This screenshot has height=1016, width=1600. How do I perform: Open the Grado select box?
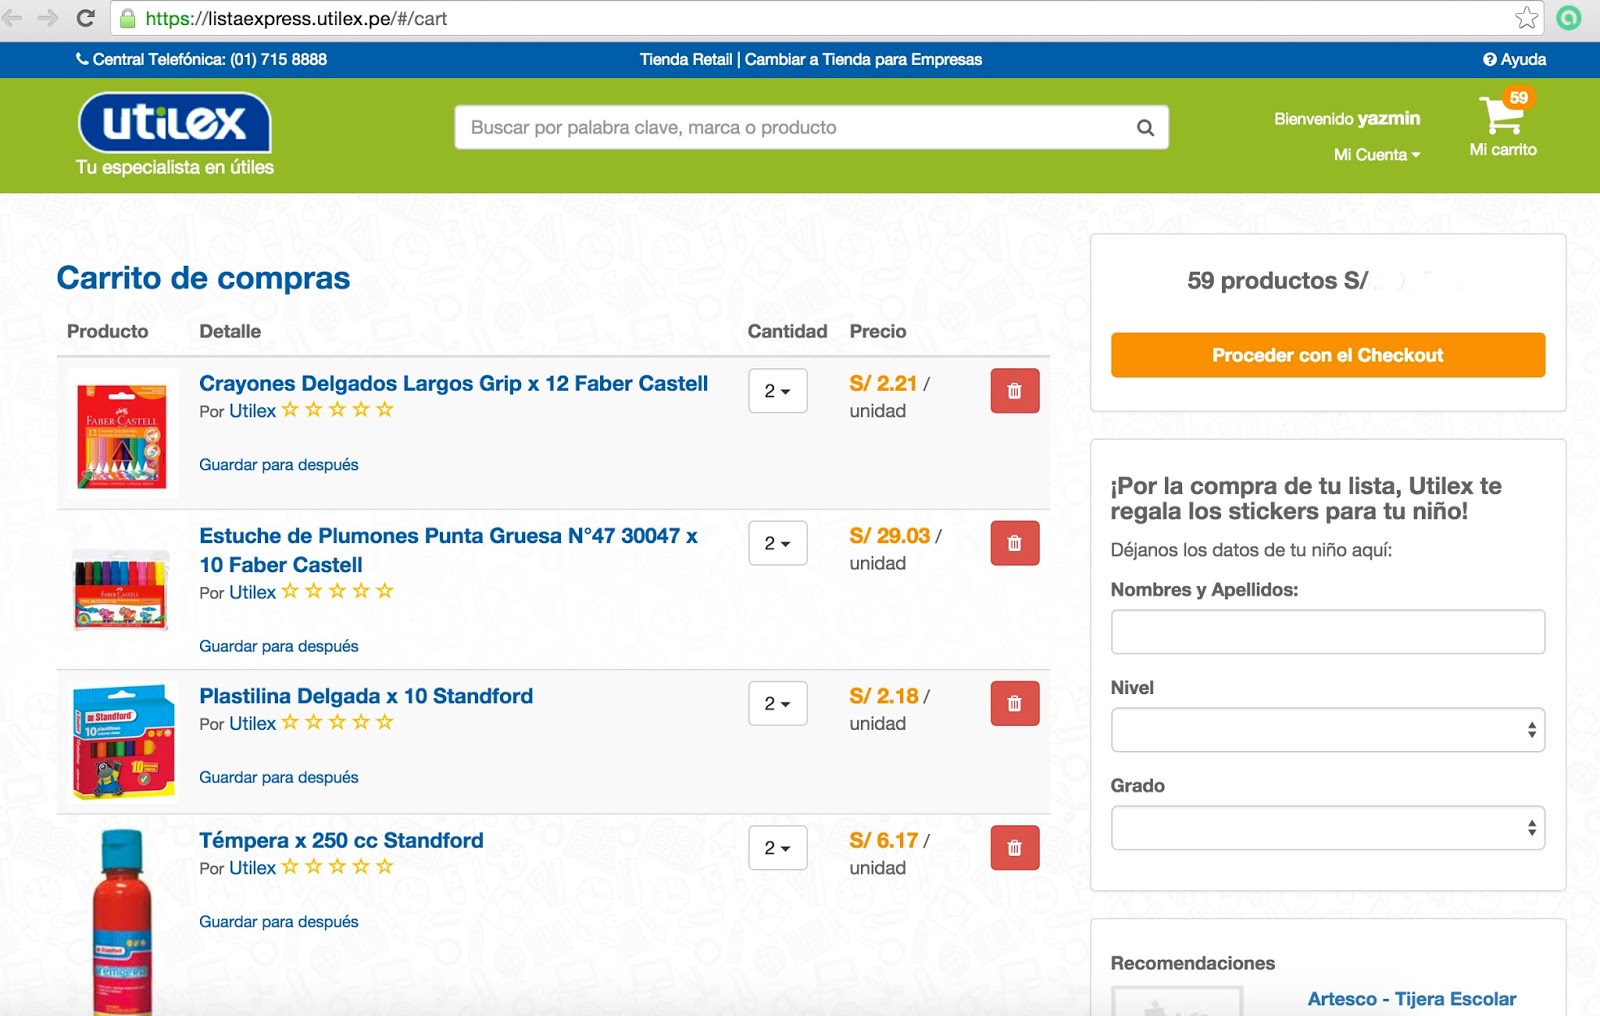tap(1328, 828)
